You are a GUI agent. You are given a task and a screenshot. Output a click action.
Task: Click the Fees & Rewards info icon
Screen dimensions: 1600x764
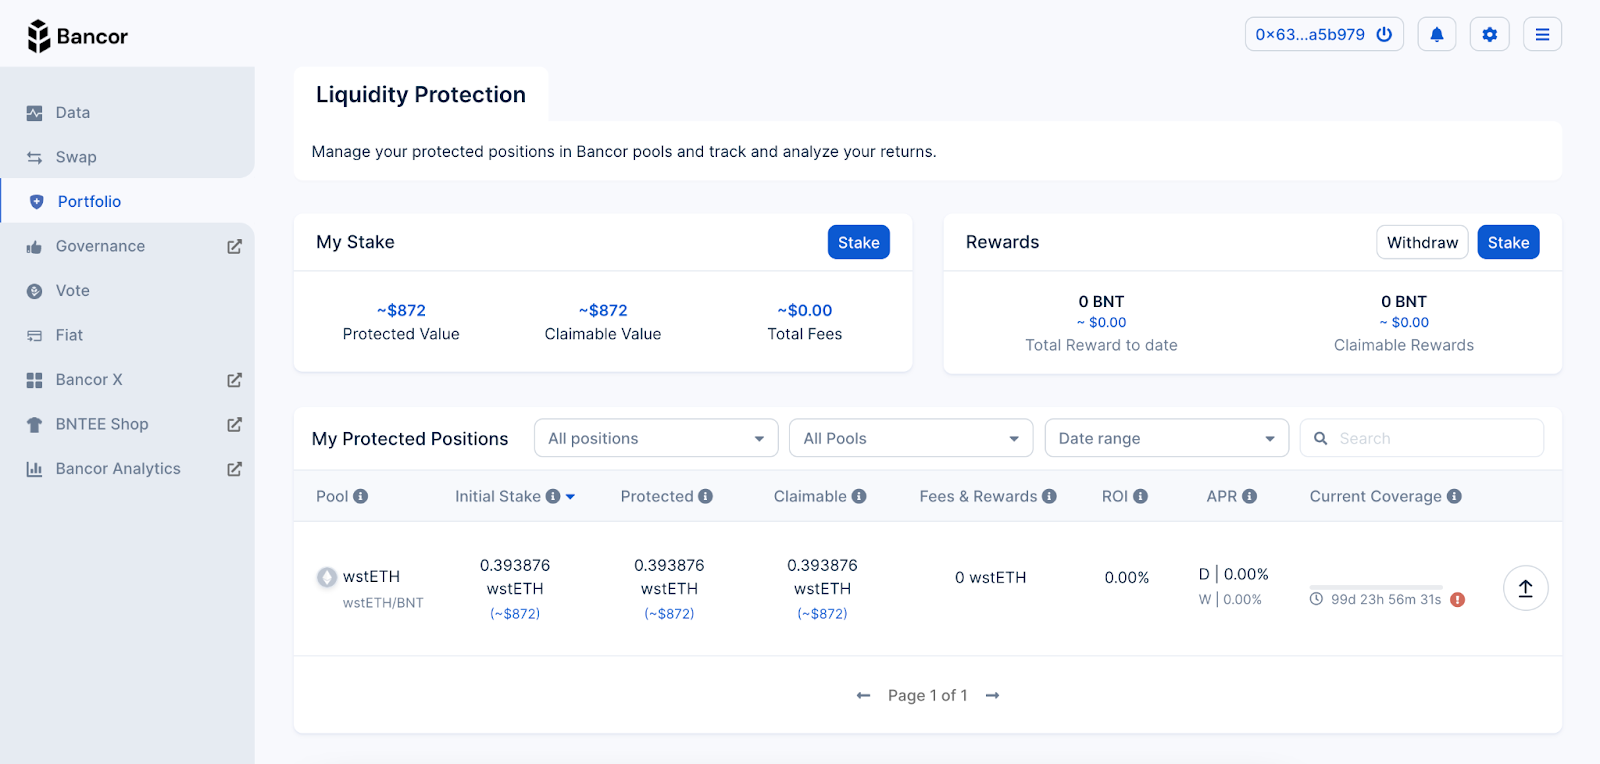(x=1049, y=496)
